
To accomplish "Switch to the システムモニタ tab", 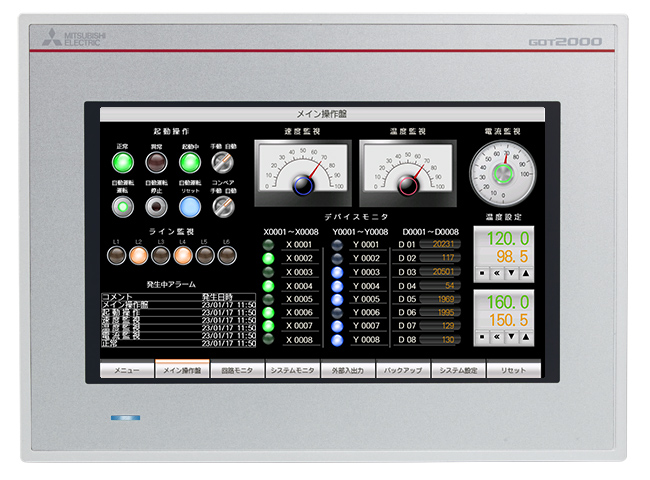I will pyautogui.click(x=293, y=370).
